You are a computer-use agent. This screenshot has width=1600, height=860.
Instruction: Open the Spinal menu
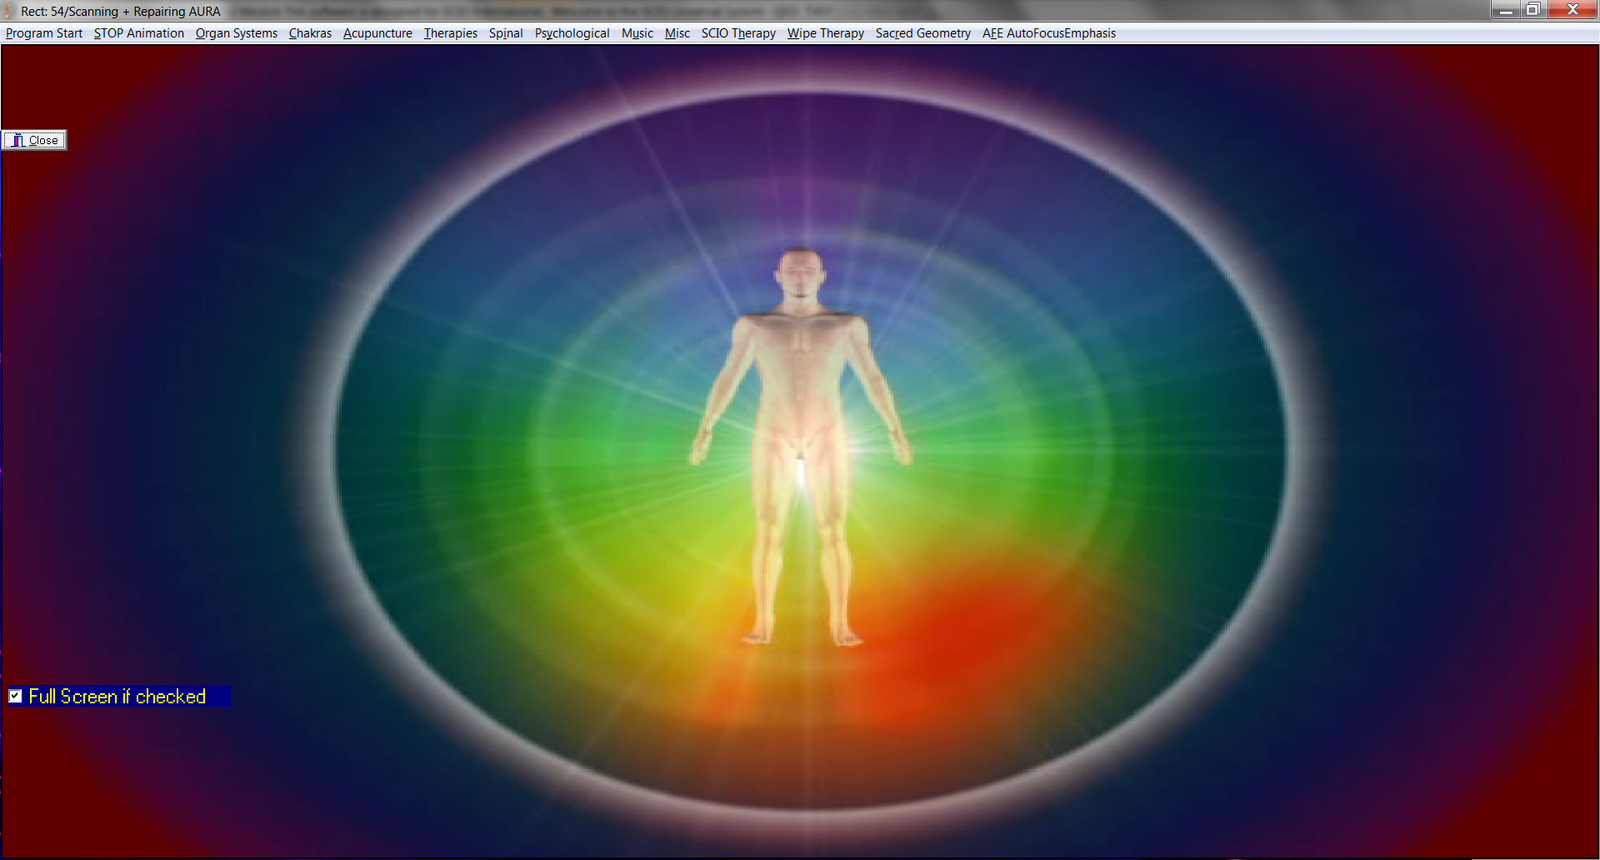coord(506,33)
